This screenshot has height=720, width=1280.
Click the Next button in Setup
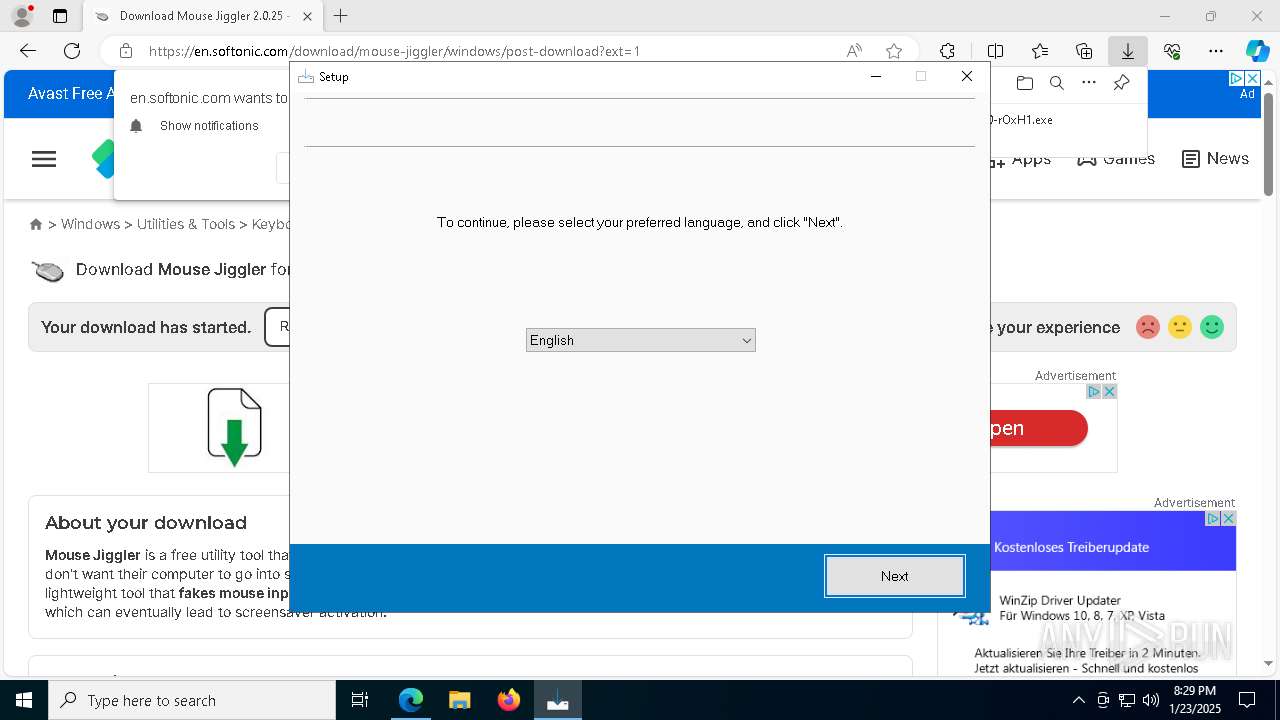click(894, 576)
